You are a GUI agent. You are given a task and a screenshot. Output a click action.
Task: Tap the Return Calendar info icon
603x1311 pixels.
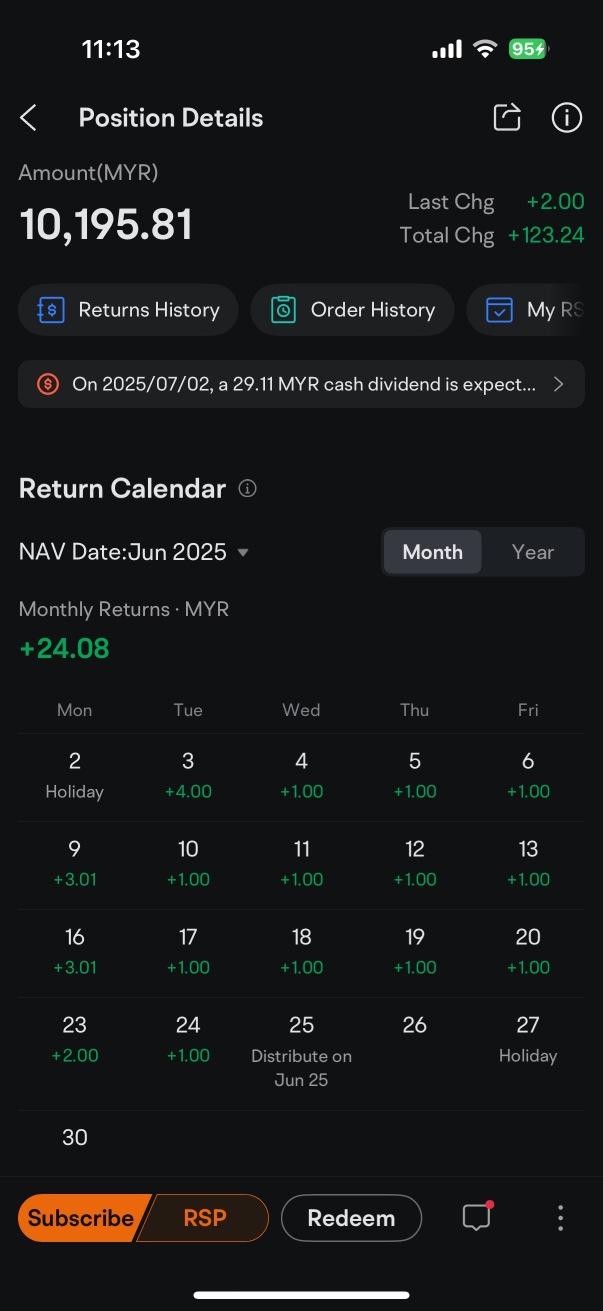(248, 489)
